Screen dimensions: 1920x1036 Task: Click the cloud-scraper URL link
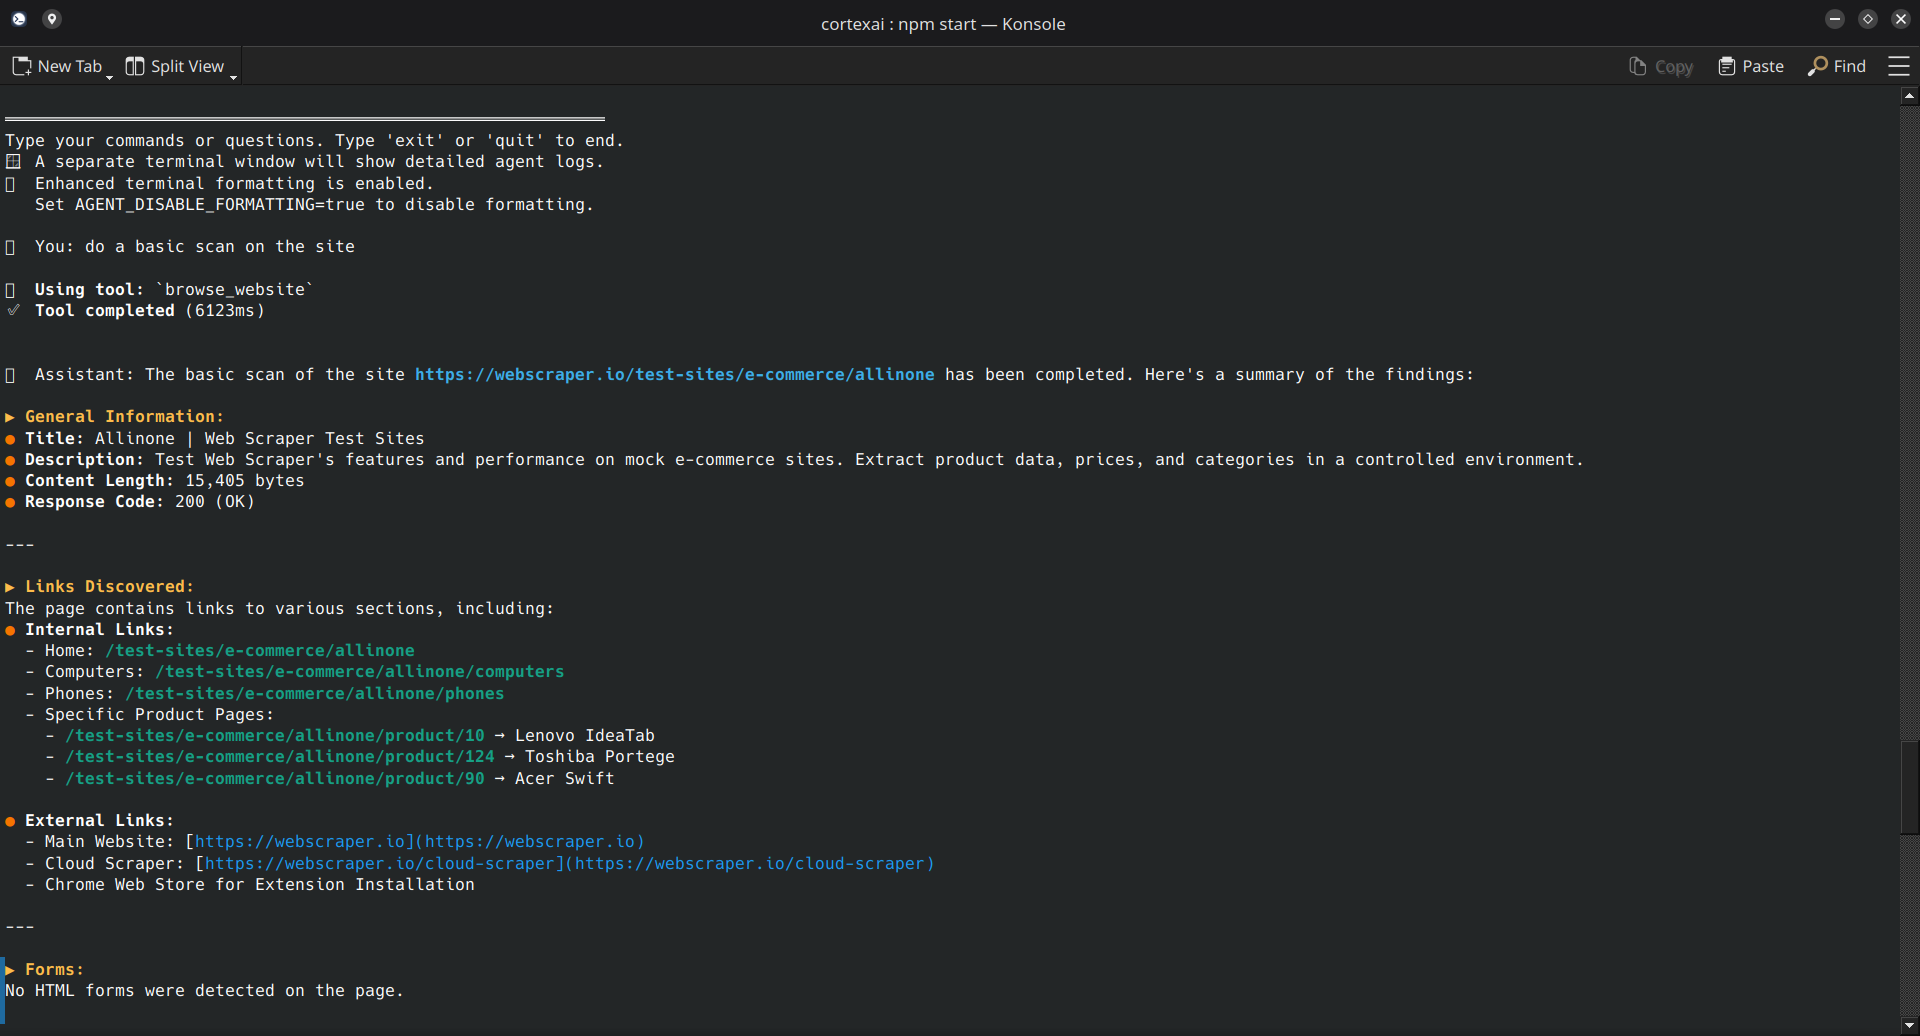click(380, 864)
